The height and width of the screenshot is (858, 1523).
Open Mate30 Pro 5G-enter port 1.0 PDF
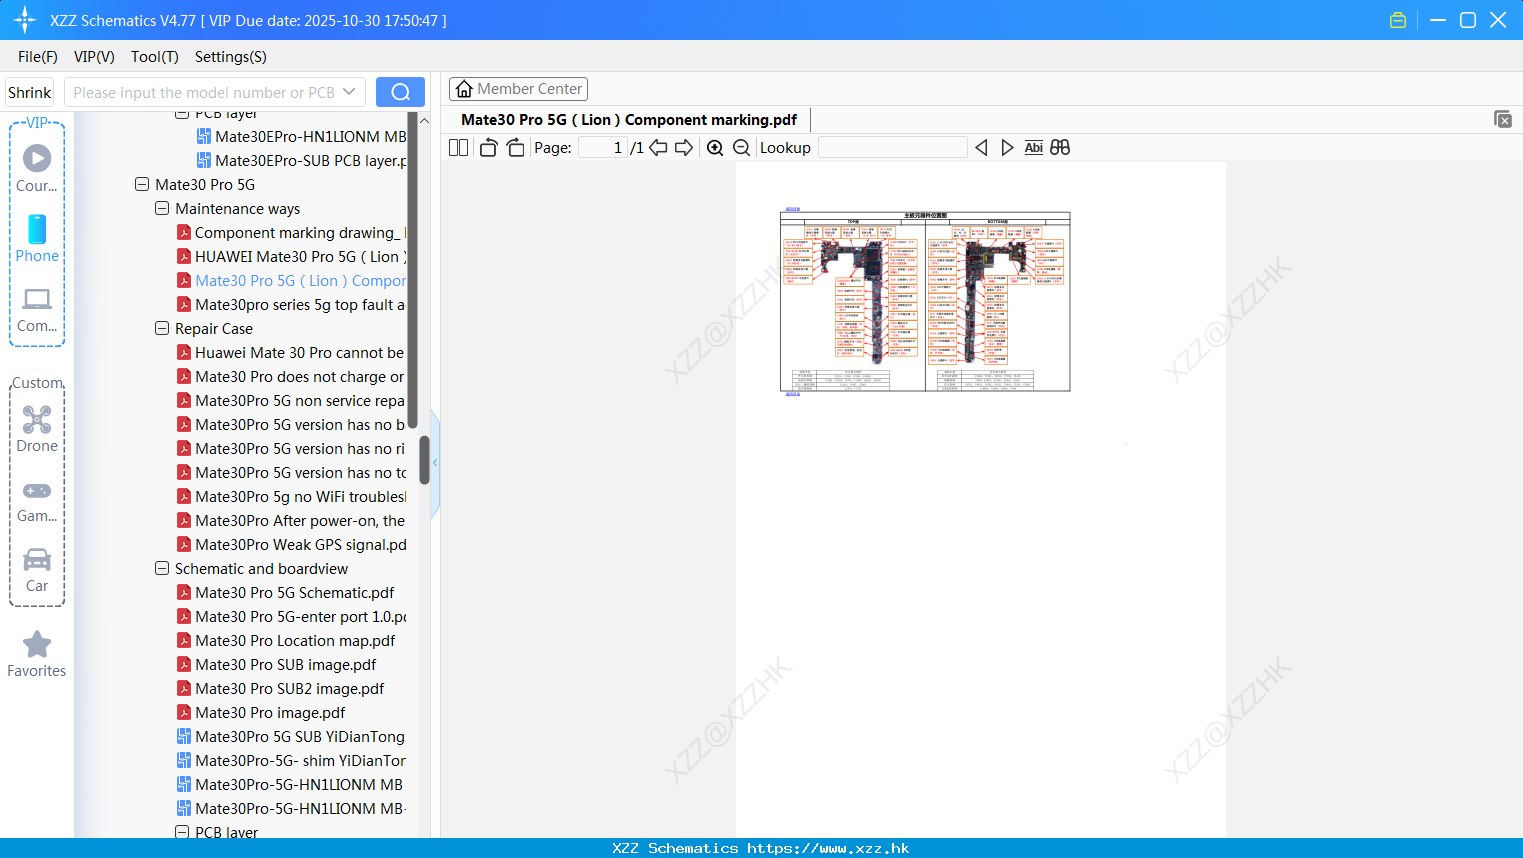coord(291,617)
